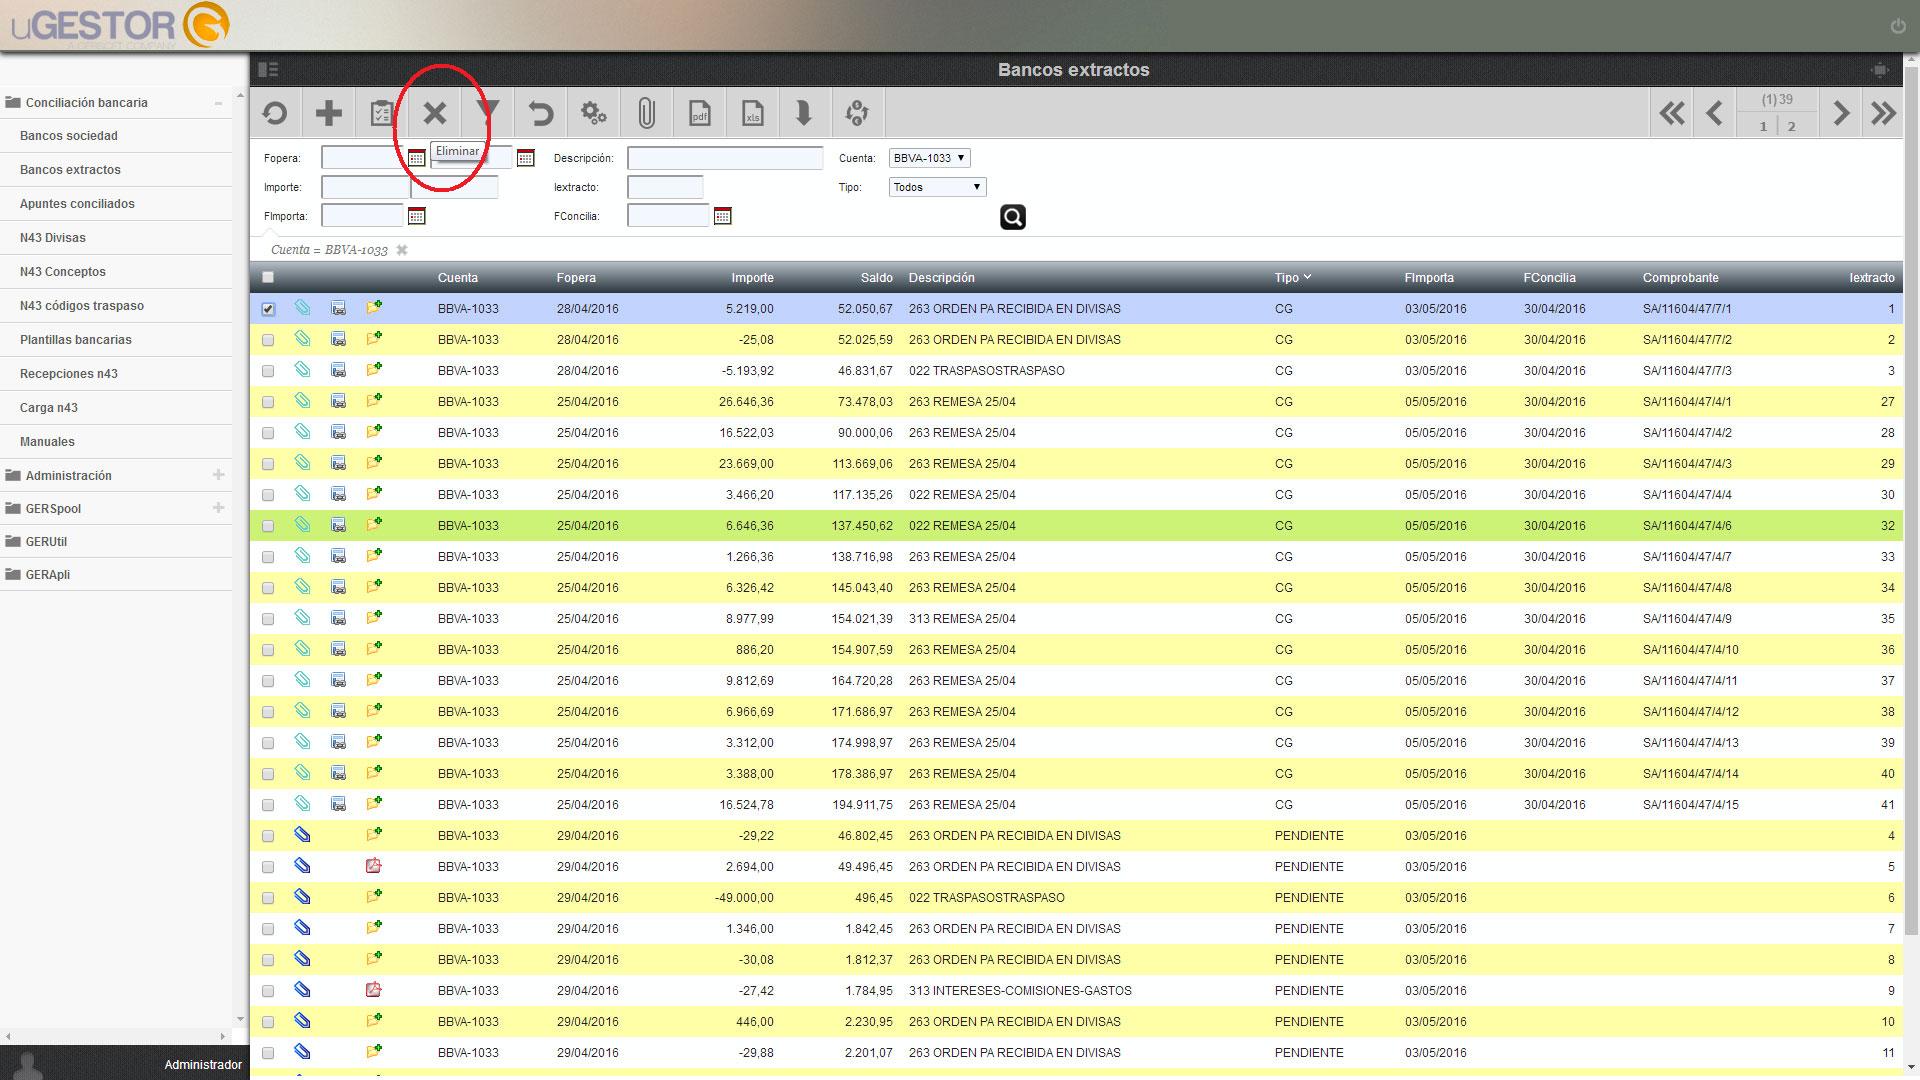Click folder plus icon in lextracto 4 row
Viewport: 1920px width, 1080px height.
(374, 835)
